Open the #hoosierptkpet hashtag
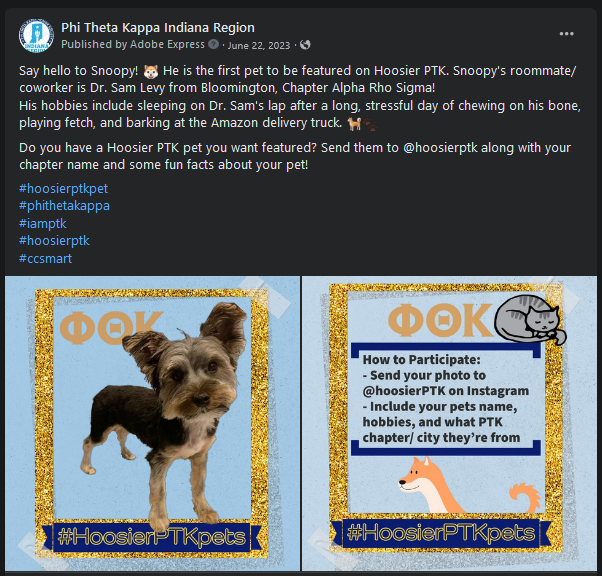 point(63,189)
